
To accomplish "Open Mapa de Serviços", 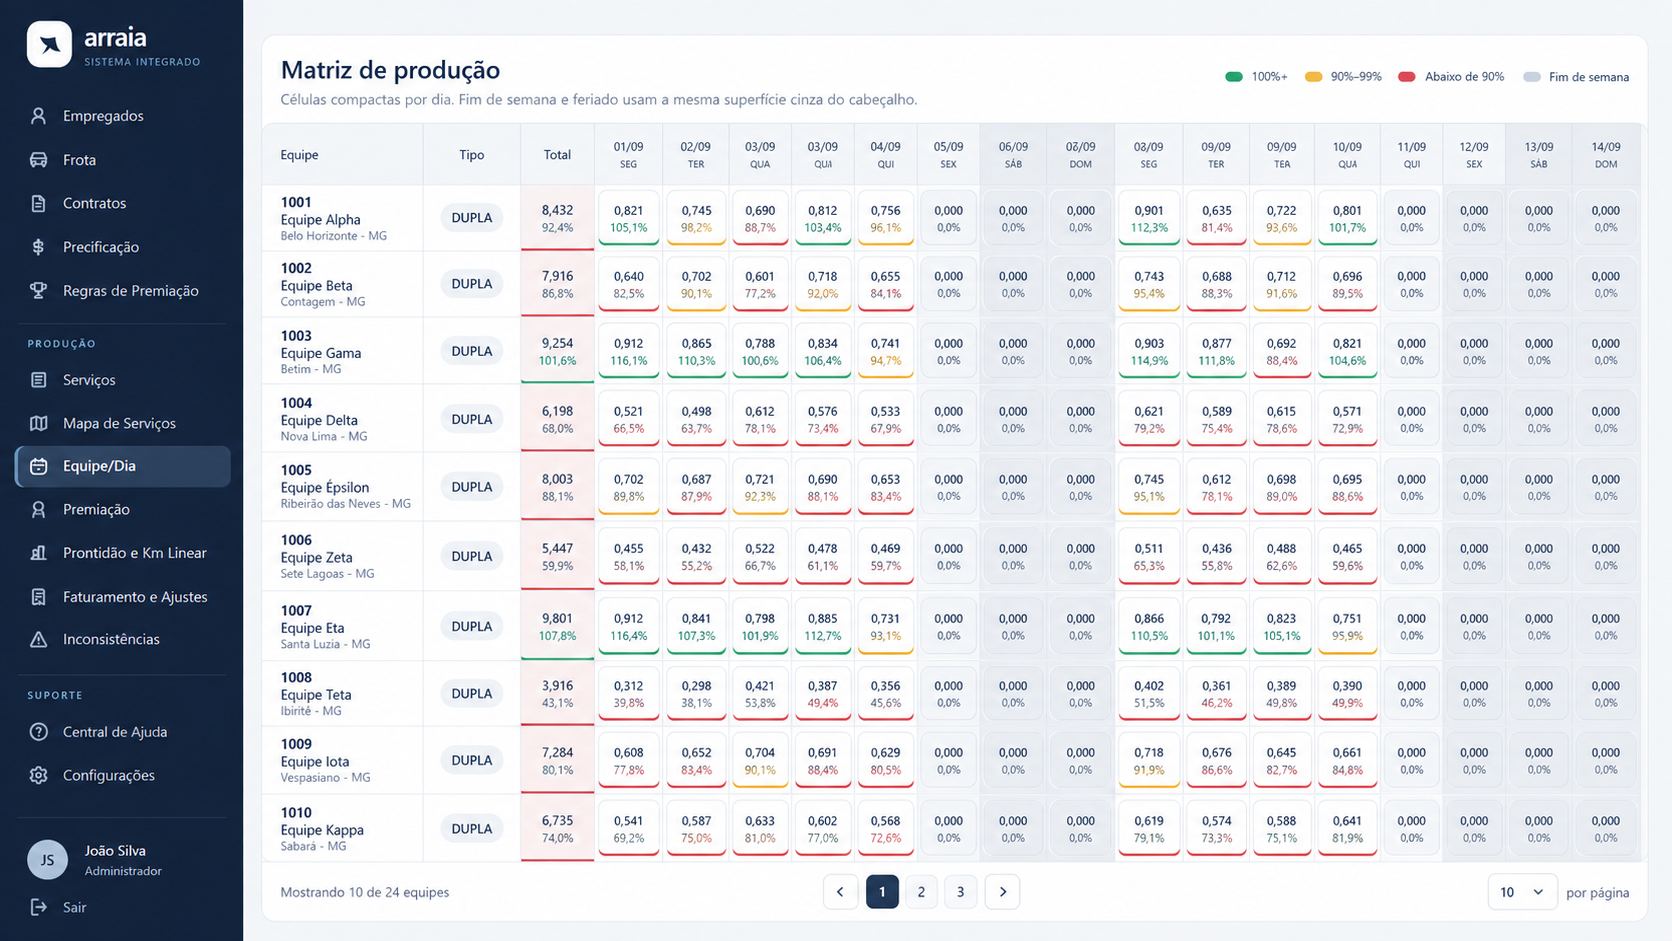I will pyautogui.click(x=122, y=423).
